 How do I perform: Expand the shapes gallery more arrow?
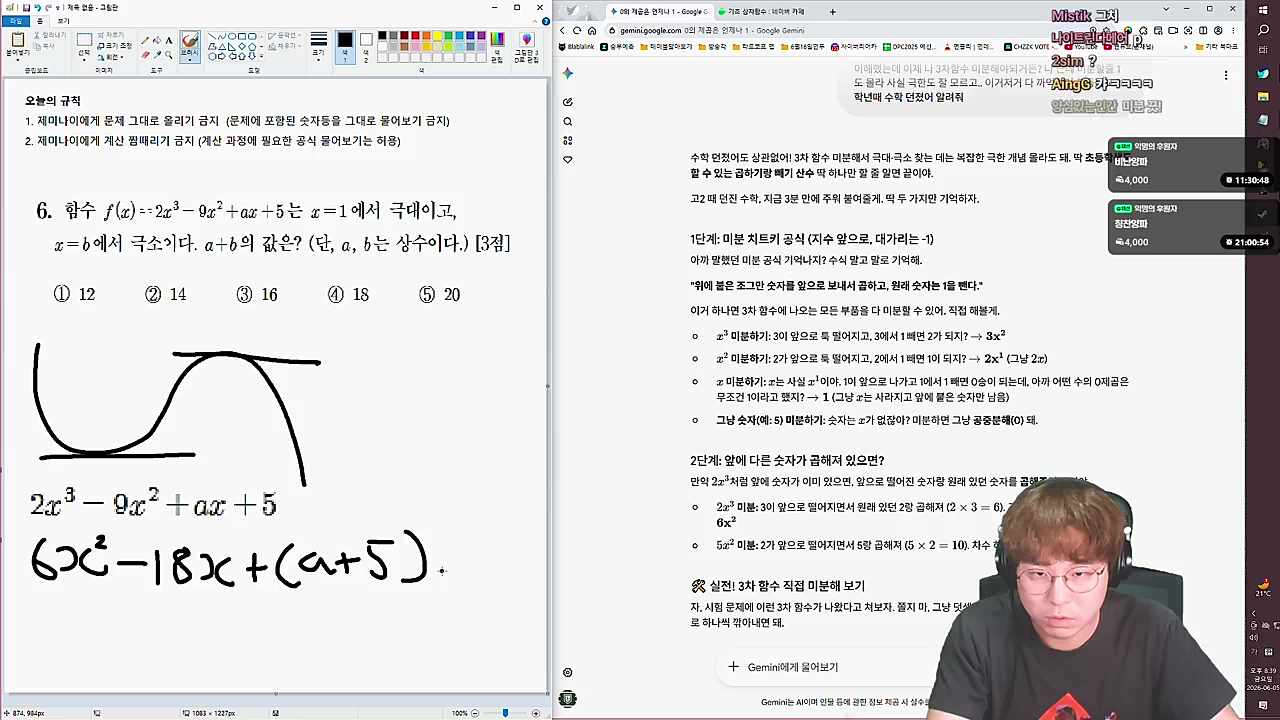click(261, 56)
